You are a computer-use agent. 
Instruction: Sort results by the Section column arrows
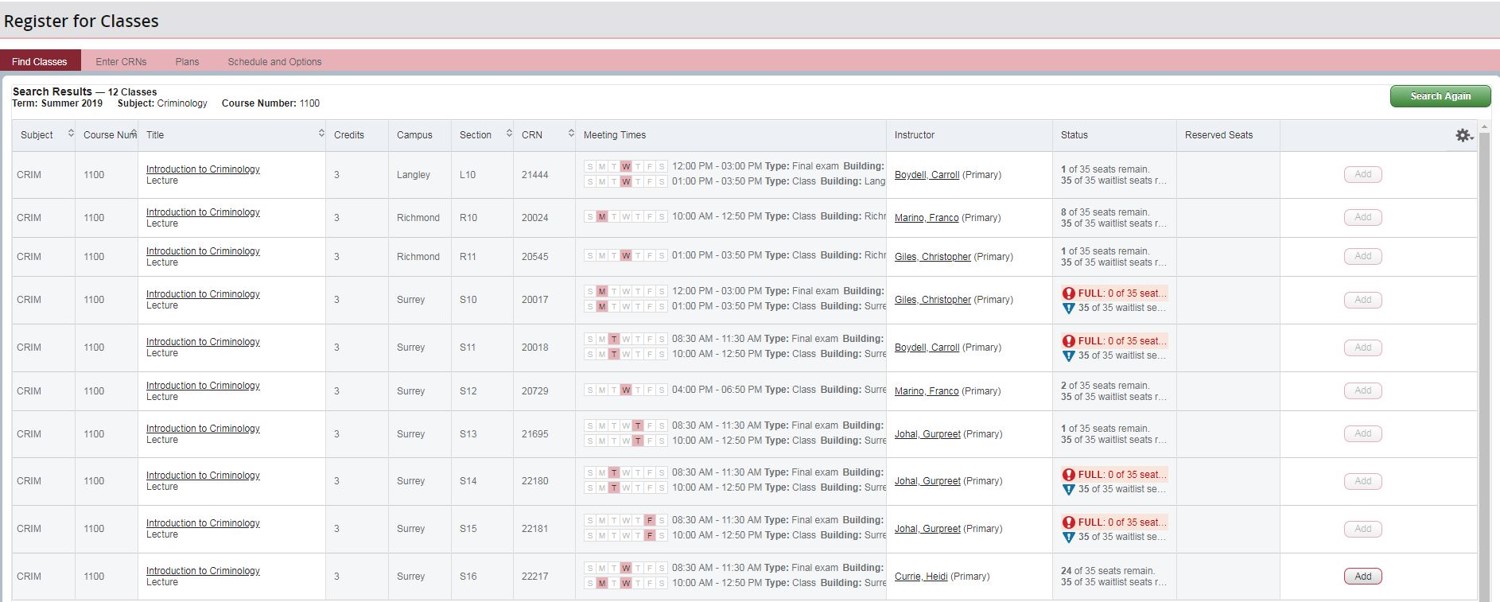click(509, 134)
